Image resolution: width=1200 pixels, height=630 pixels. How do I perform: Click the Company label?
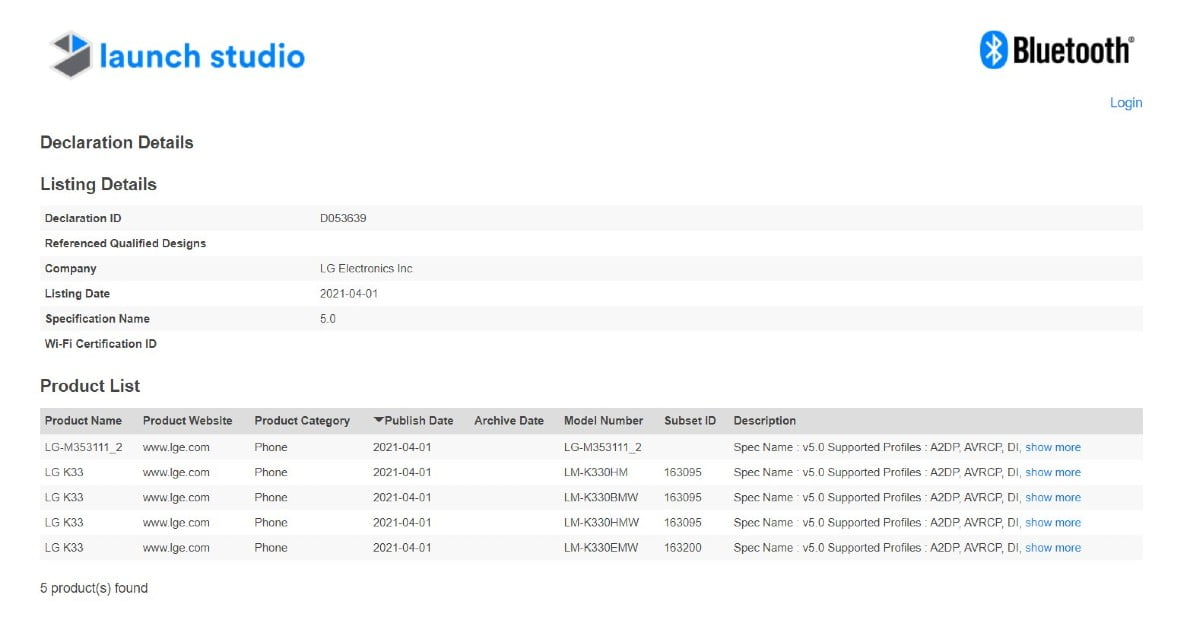pos(71,268)
